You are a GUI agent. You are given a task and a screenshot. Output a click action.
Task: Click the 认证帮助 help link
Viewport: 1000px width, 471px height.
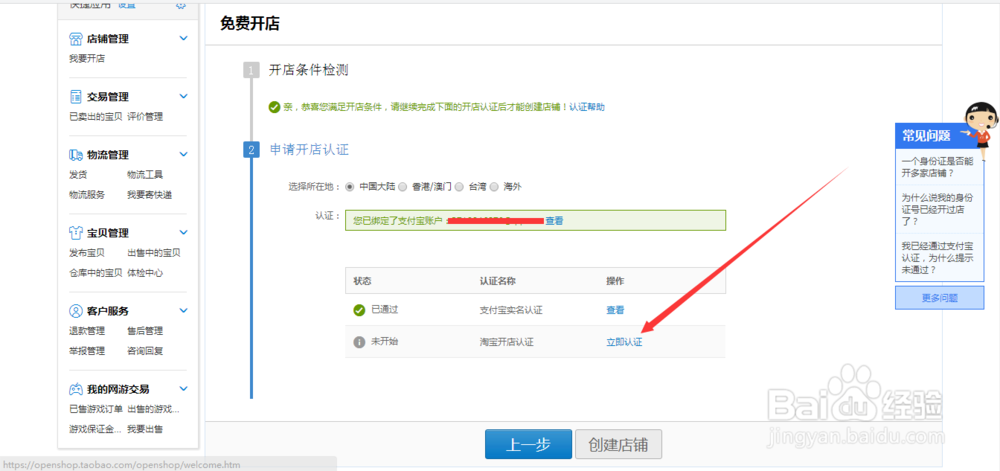tap(587, 107)
